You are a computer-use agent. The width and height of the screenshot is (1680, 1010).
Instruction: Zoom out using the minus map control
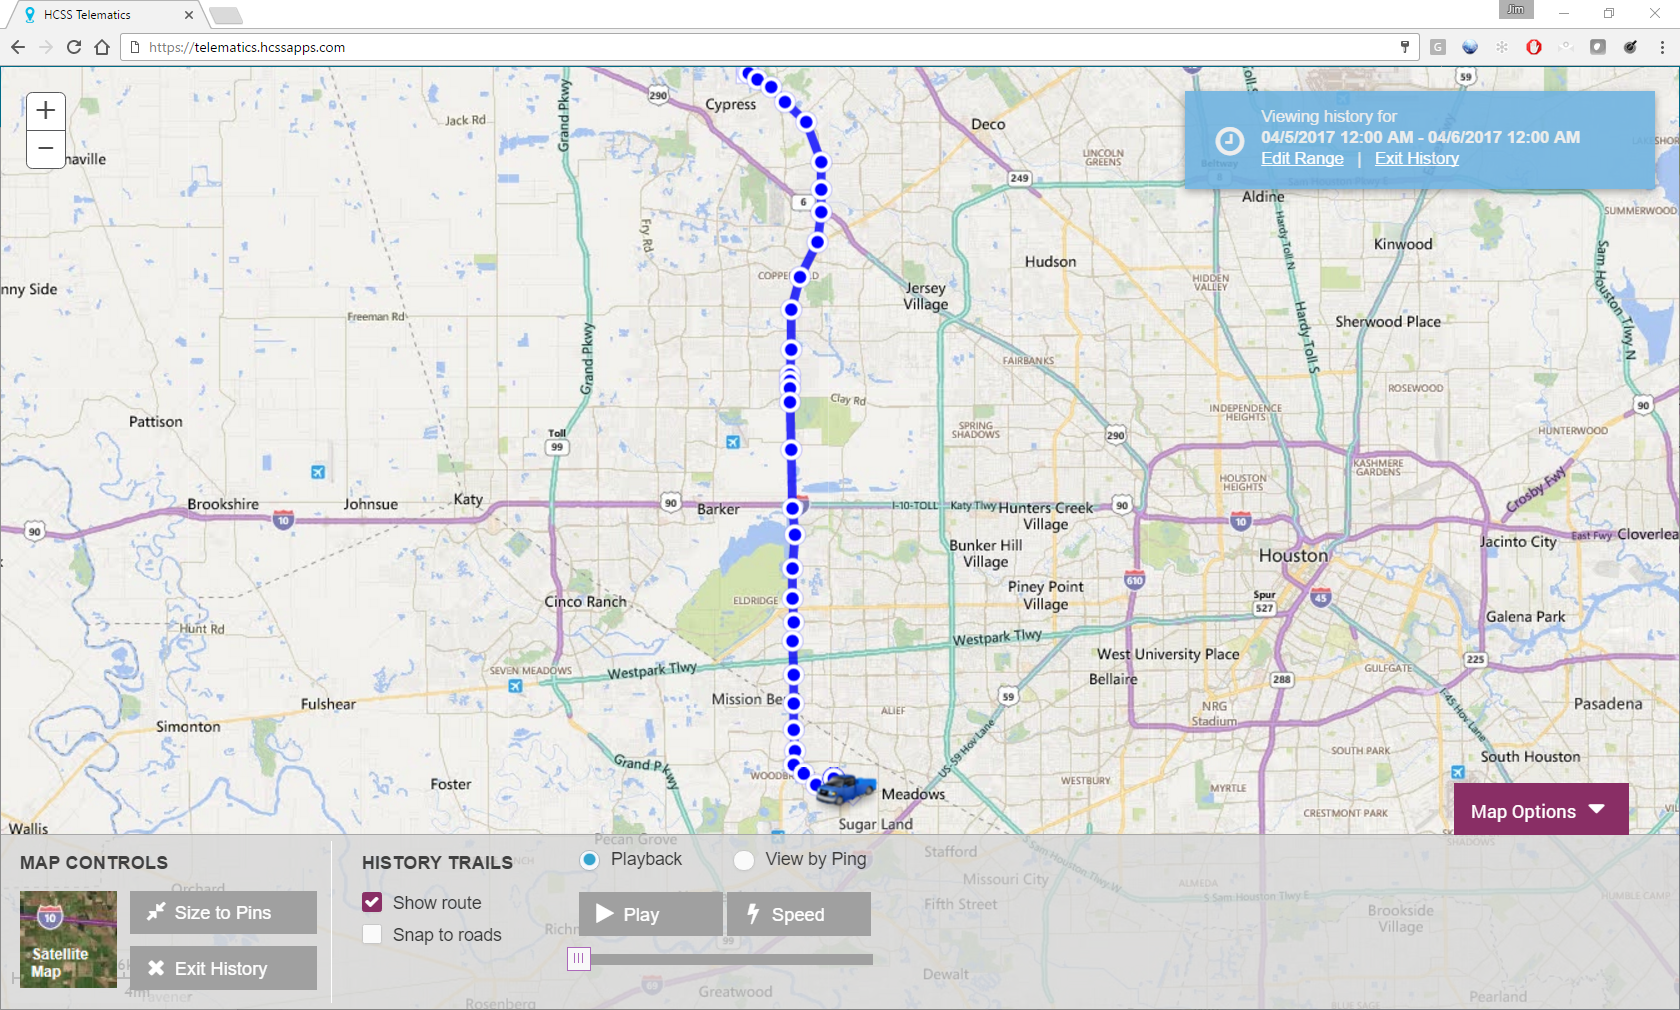point(45,149)
